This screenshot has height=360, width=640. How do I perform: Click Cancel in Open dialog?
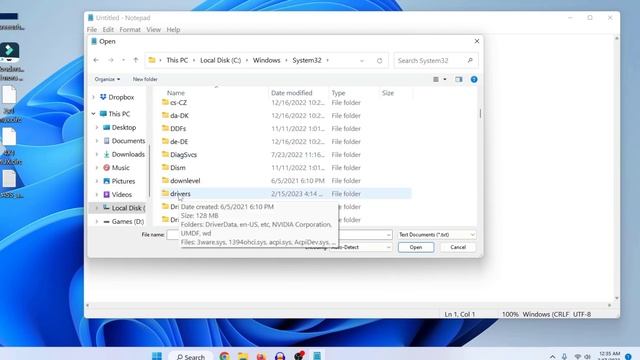tap(458, 247)
